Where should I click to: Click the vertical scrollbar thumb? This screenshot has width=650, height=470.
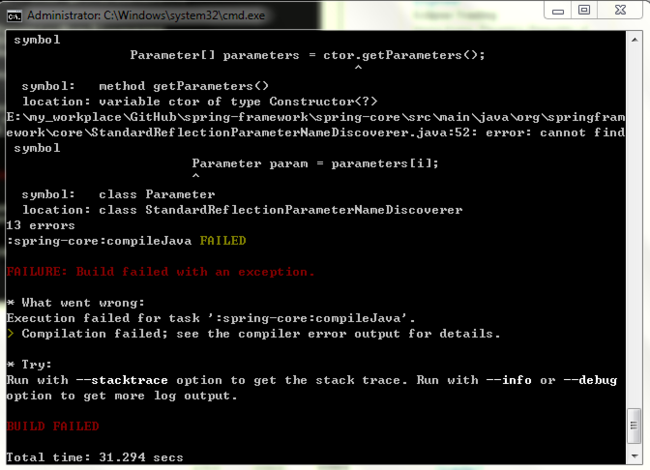point(634,426)
